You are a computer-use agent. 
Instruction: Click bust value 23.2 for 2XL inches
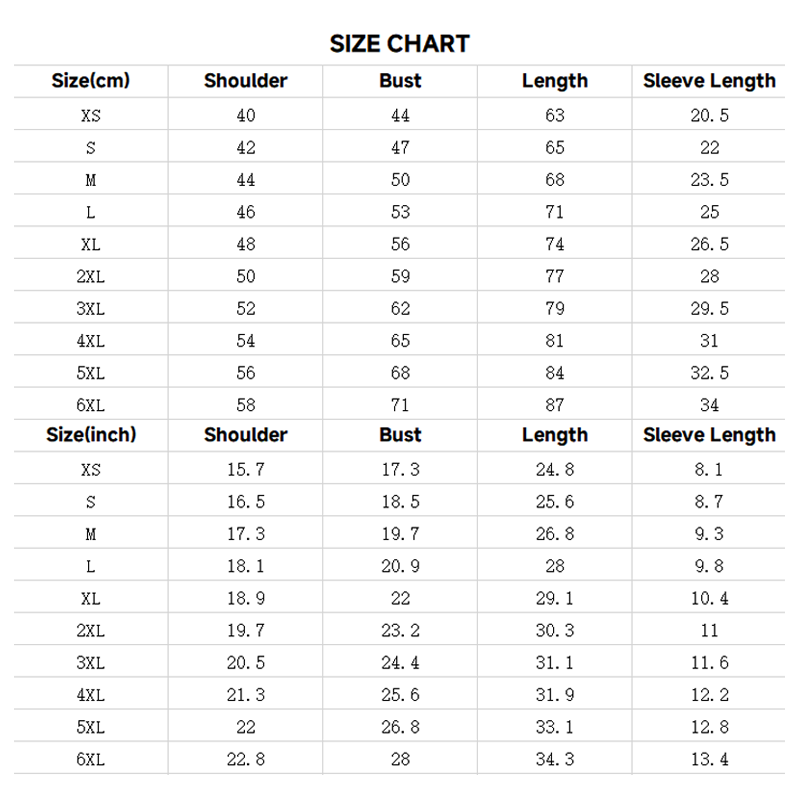click(x=400, y=631)
